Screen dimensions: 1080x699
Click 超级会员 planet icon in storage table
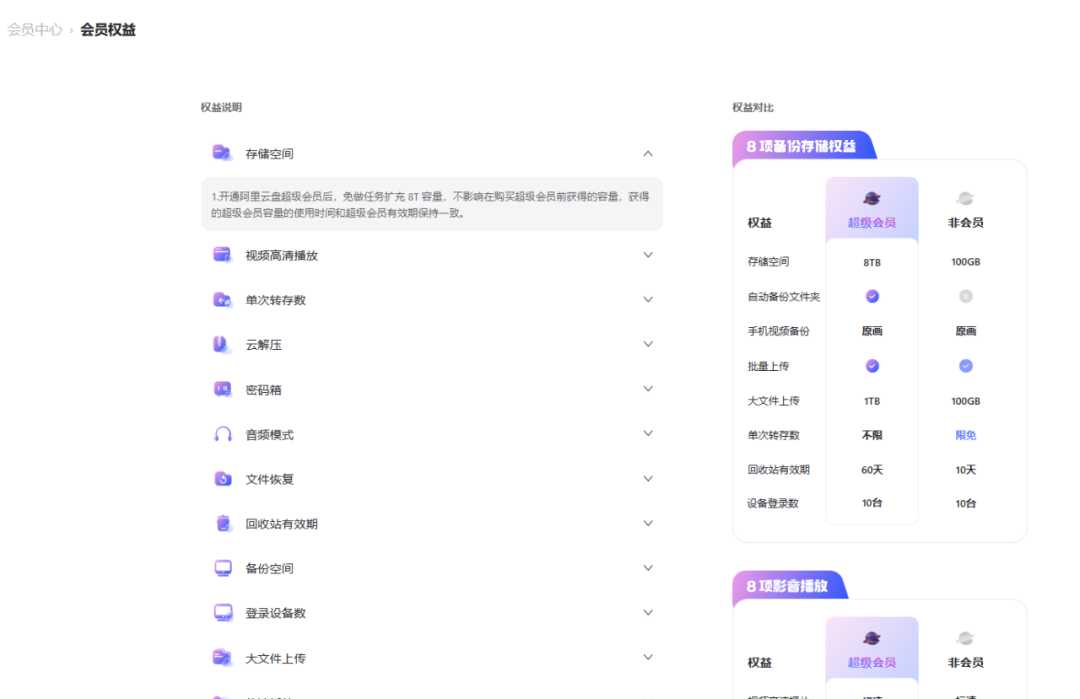(x=871, y=198)
